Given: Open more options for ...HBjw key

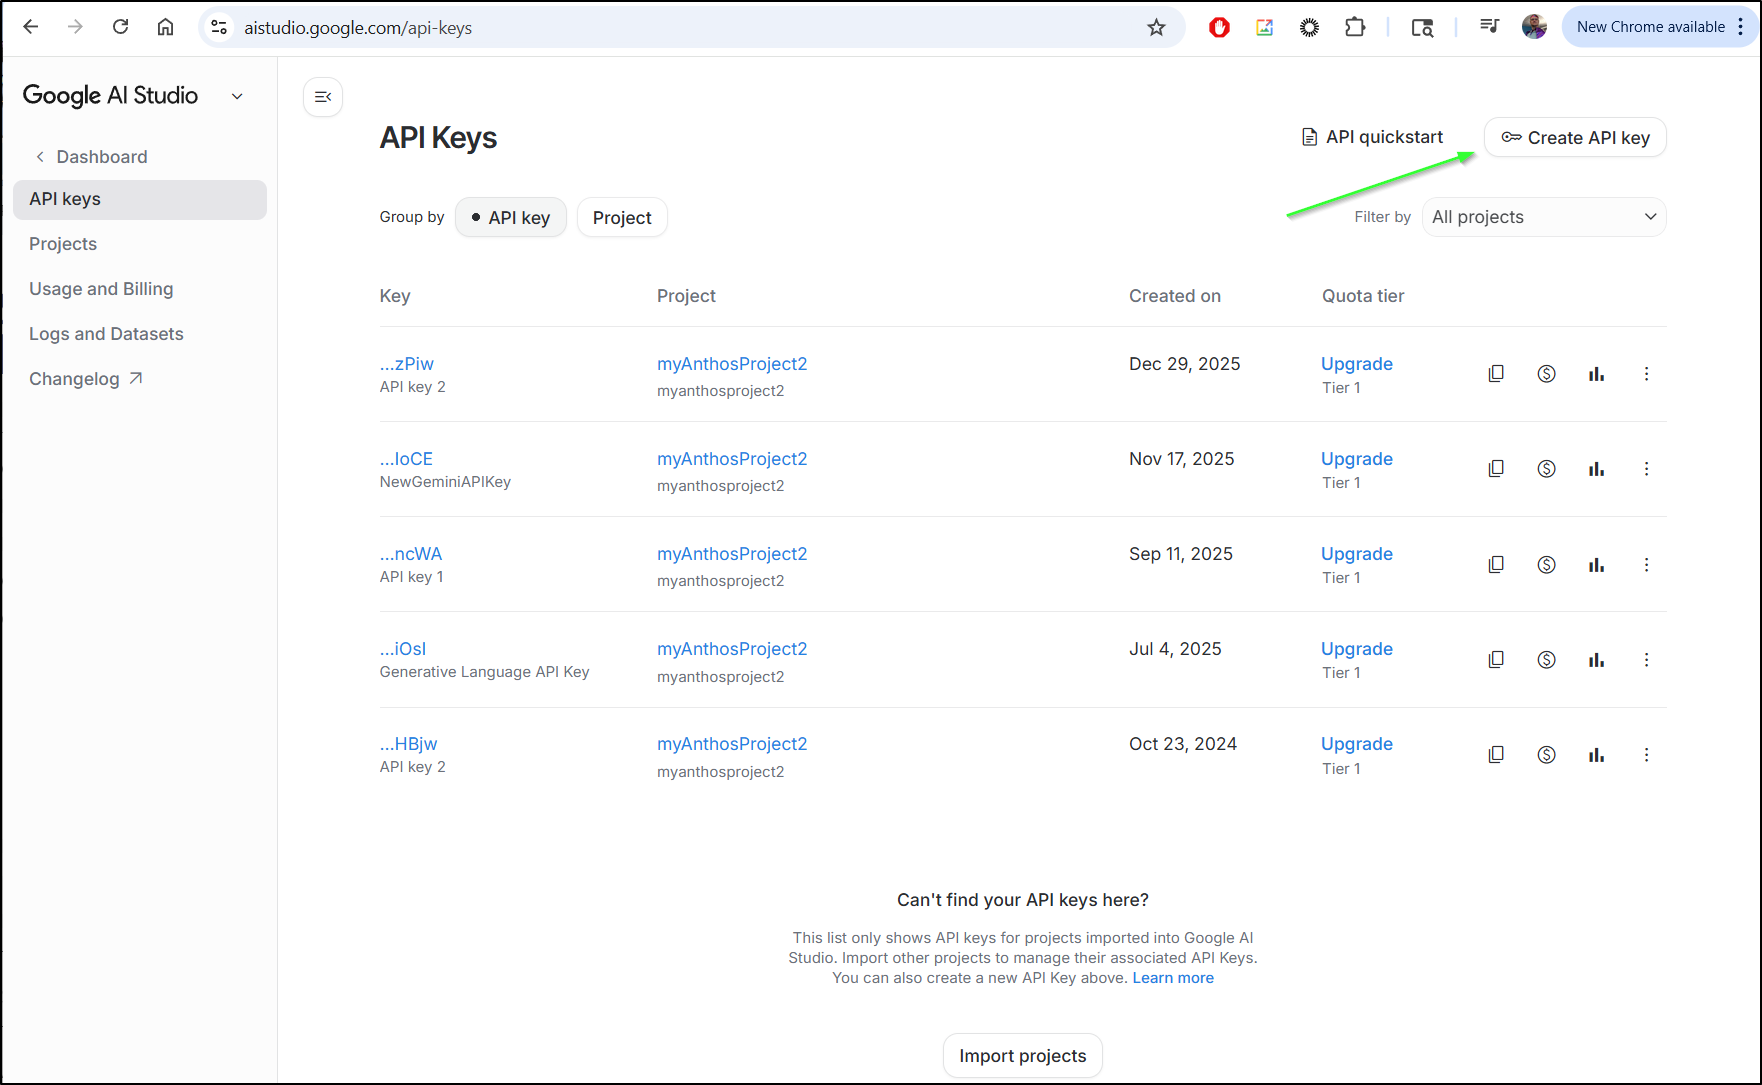Looking at the screenshot, I should coord(1646,755).
